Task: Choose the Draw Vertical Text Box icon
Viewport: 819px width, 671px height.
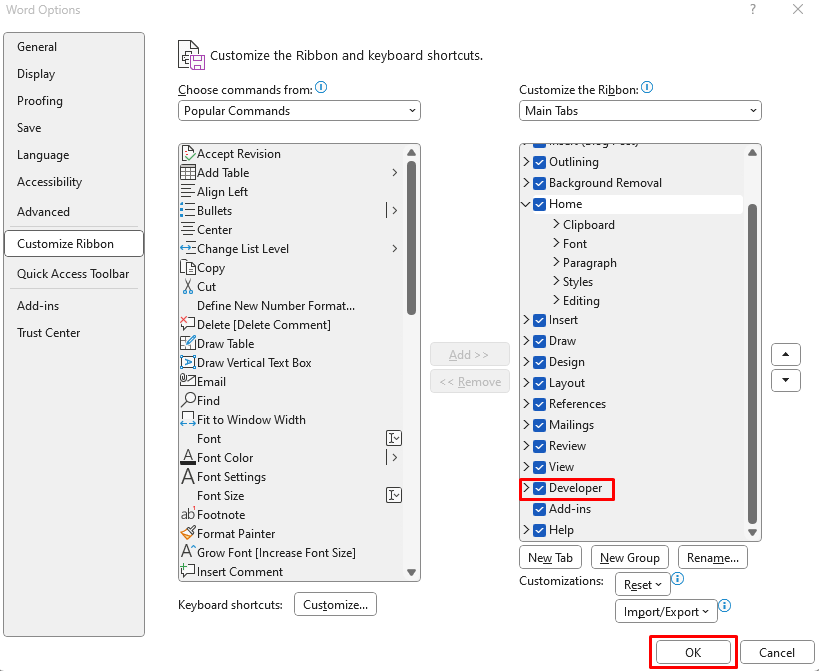Action: 188,362
